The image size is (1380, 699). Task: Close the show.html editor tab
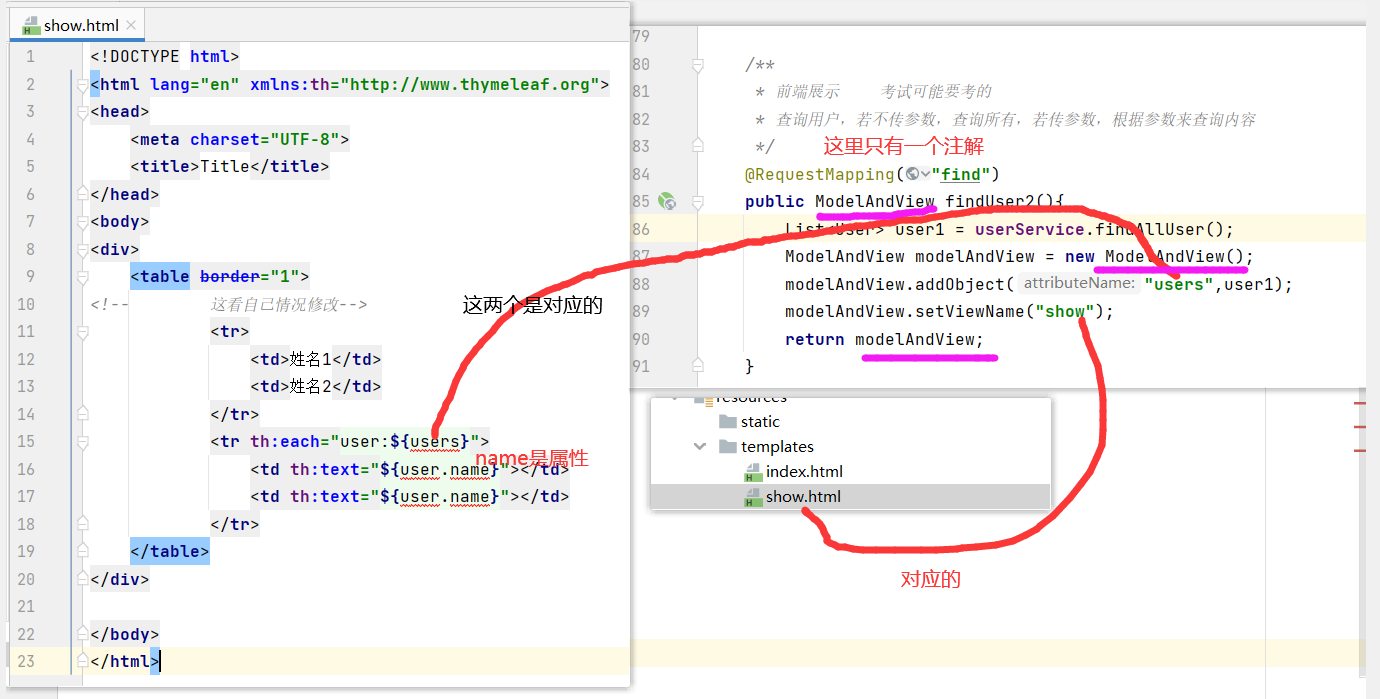[132, 25]
